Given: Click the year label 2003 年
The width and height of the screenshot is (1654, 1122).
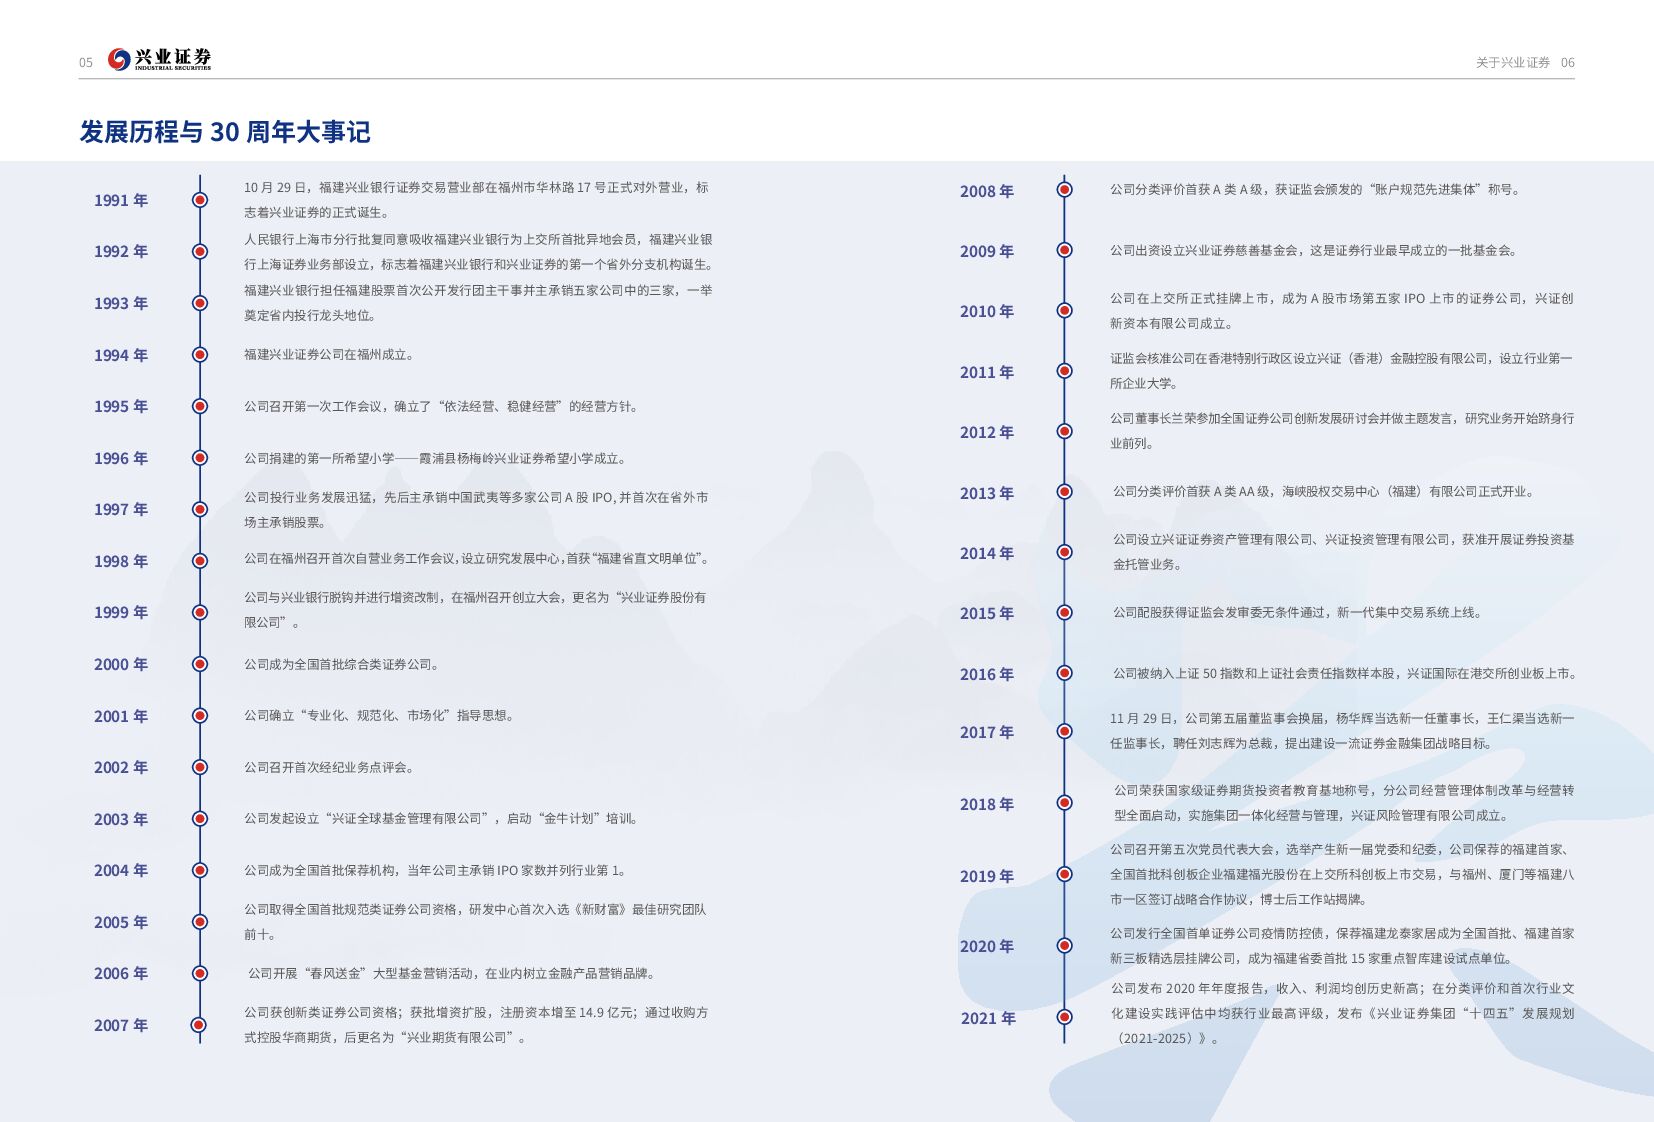Looking at the screenshot, I should (121, 819).
